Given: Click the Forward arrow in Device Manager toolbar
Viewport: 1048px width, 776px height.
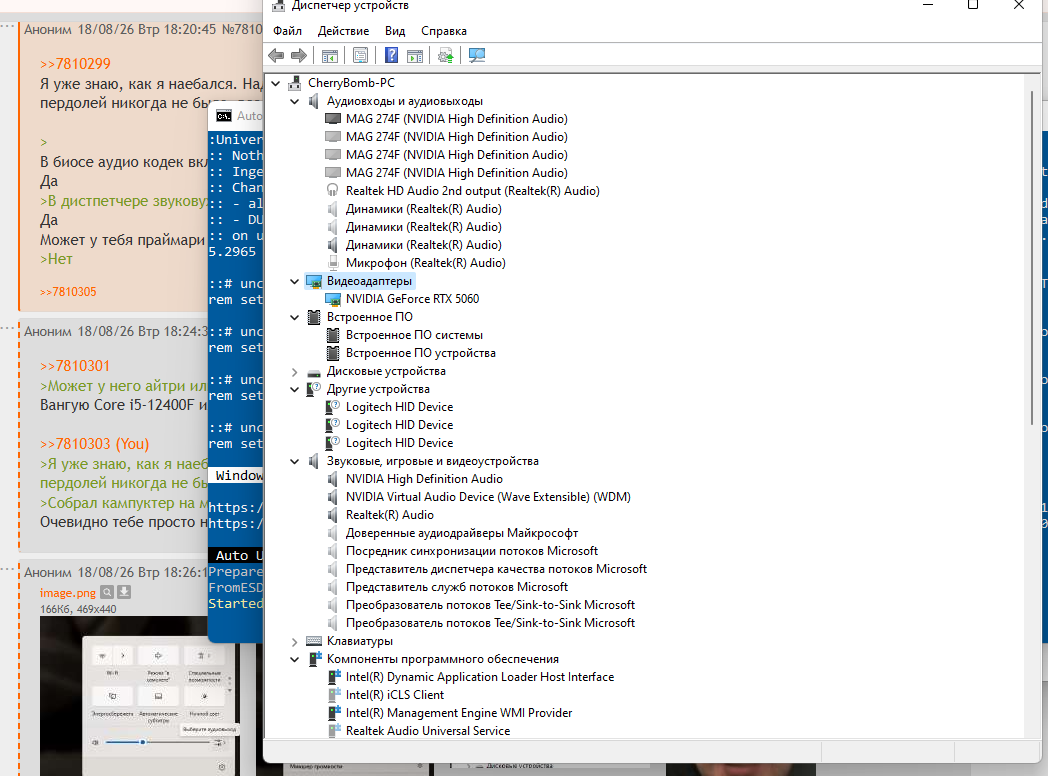Looking at the screenshot, I should (299, 55).
